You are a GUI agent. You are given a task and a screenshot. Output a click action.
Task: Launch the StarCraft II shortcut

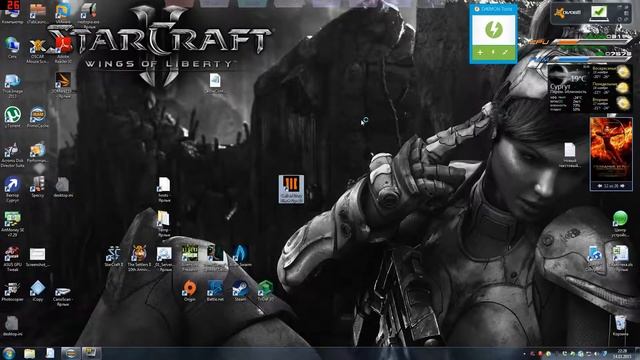(x=113, y=256)
